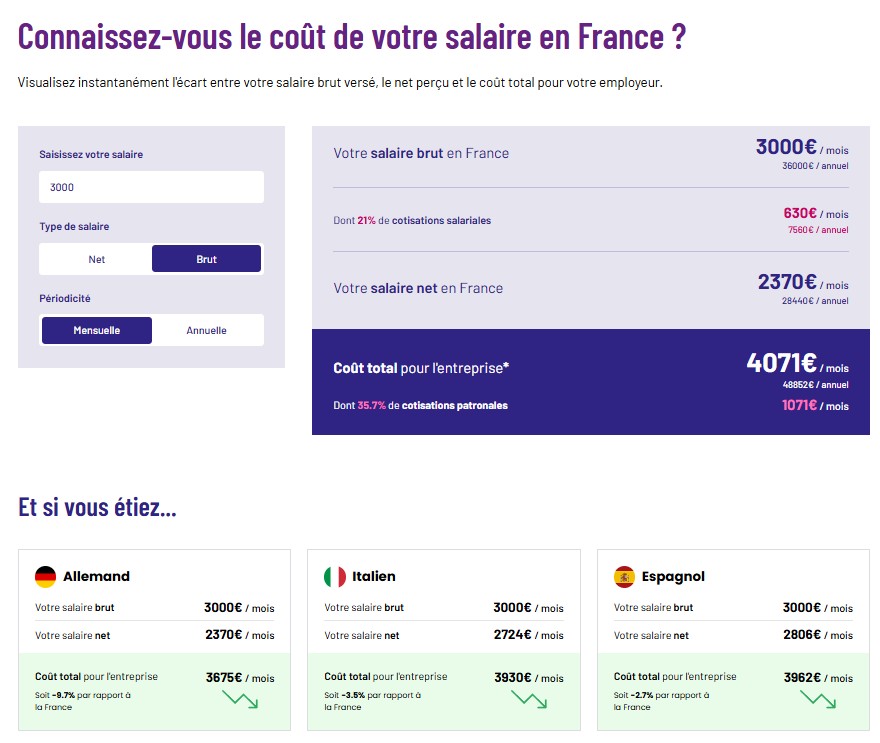The width and height of the screenshot is (880, 743).
Task: Click the green down arrow in the Espagnol card
Action: coord(818,698)
